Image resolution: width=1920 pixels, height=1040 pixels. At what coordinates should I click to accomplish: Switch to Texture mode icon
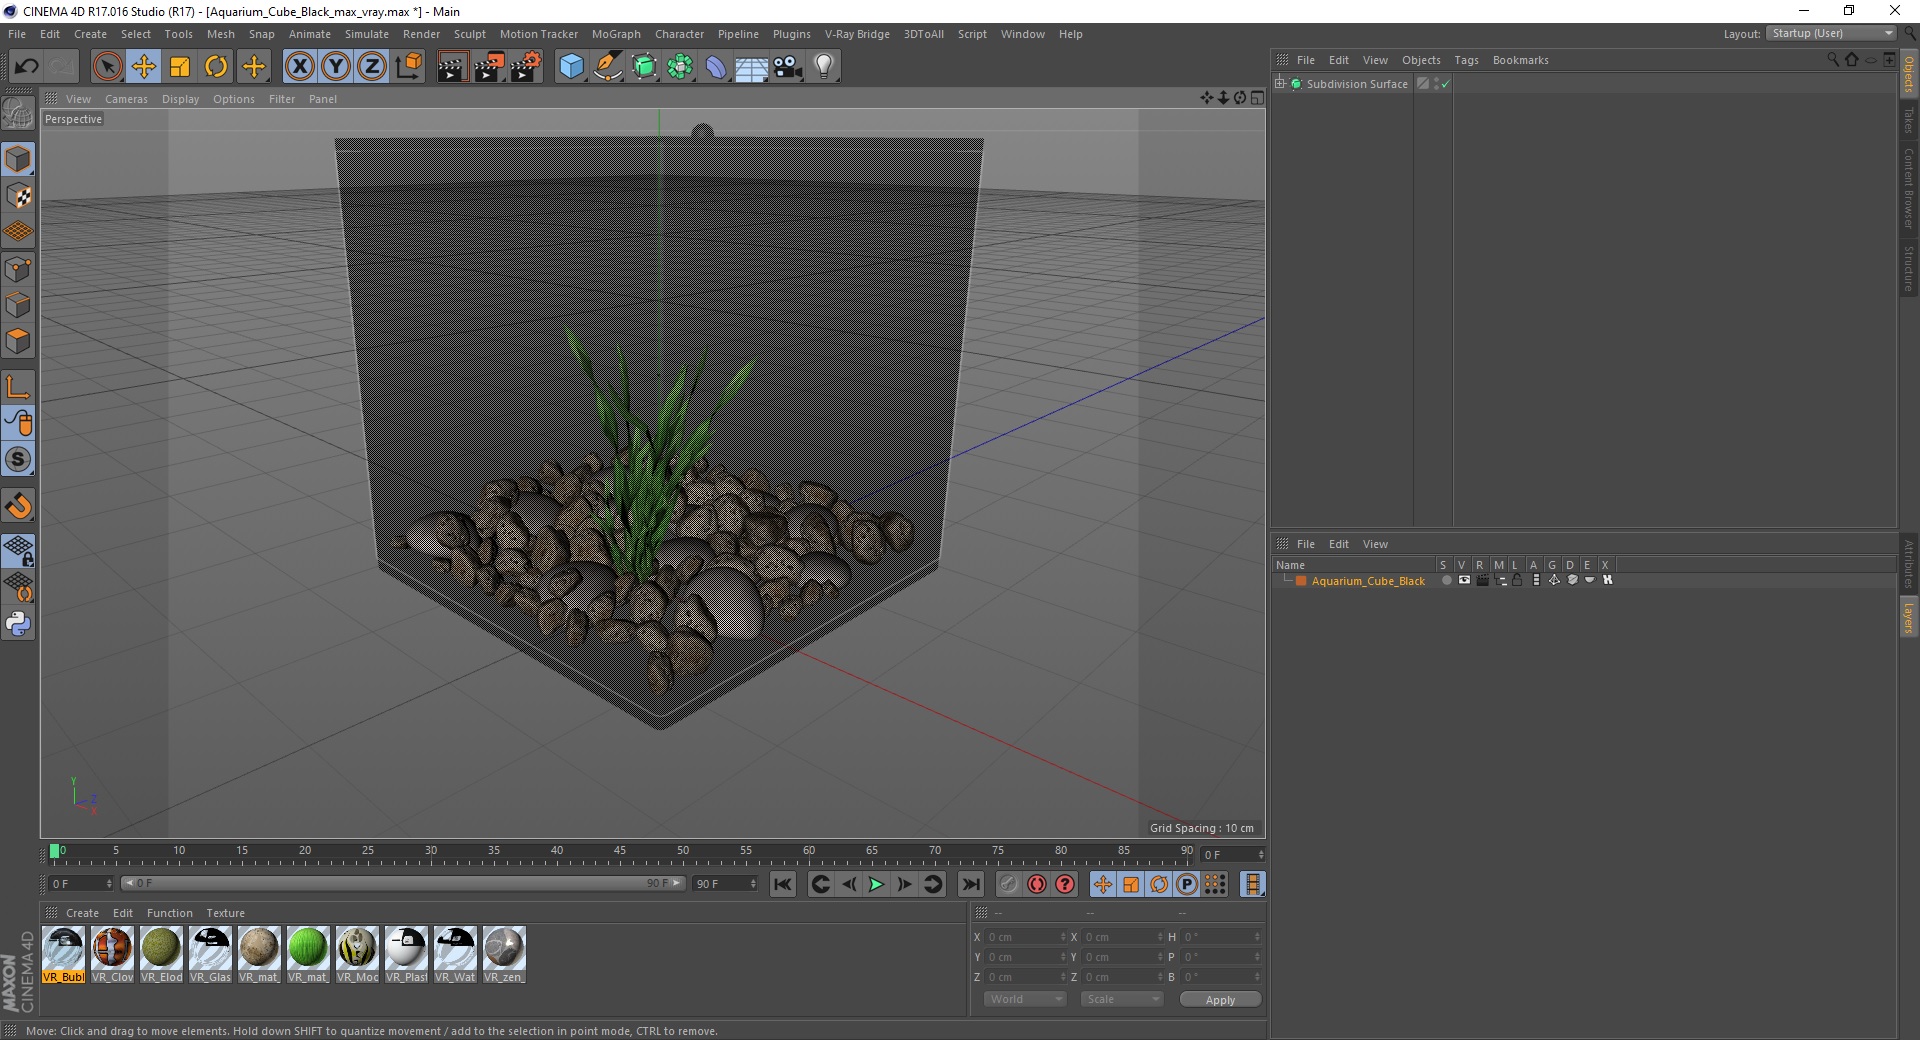coord(18,196)
